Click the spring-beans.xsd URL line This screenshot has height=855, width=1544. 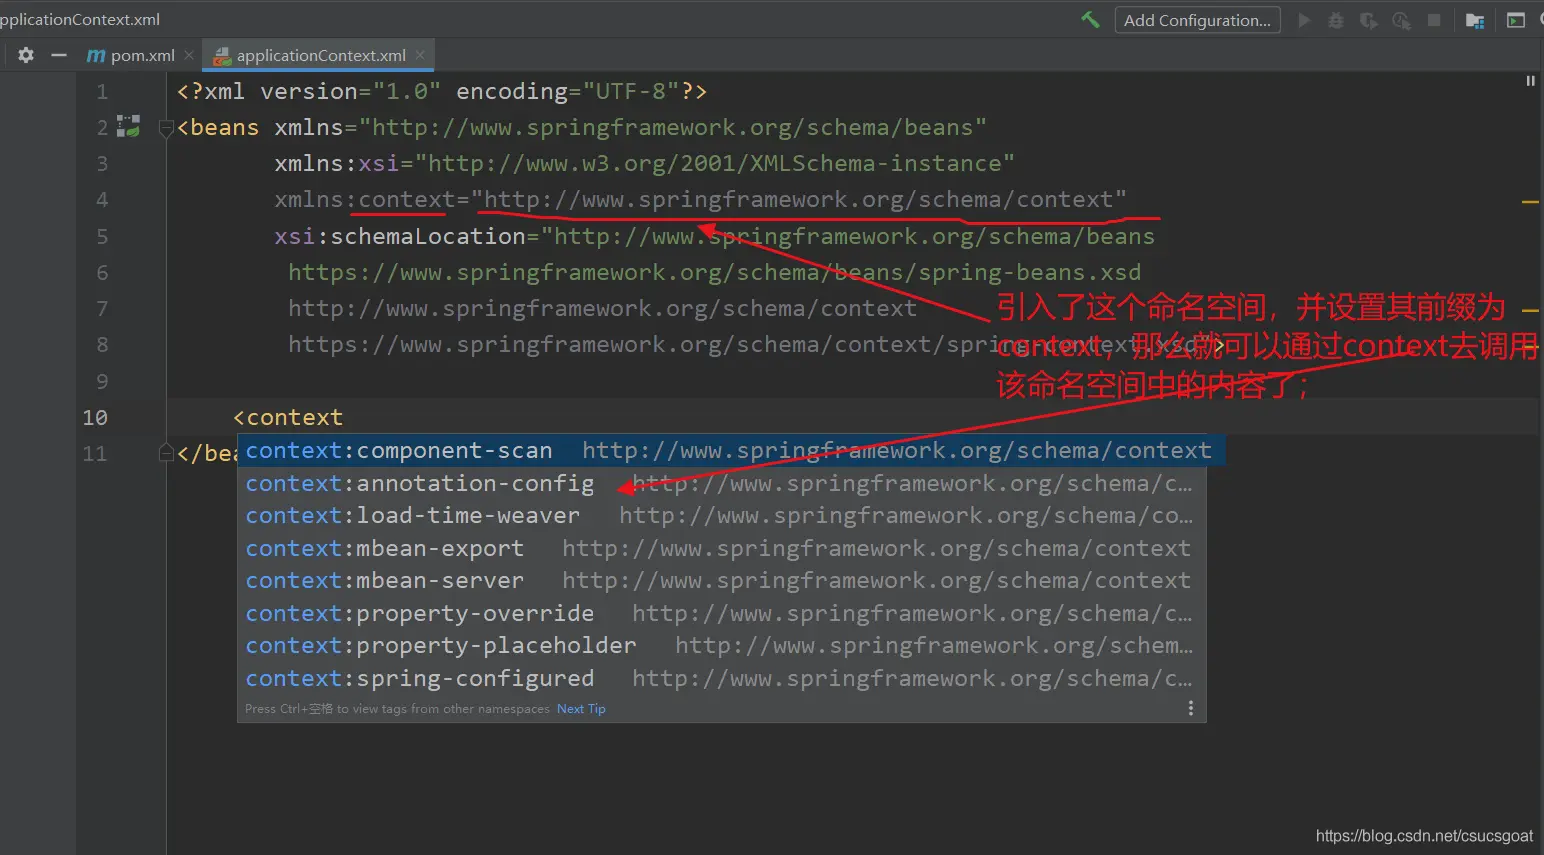click(x=715, y=273)
